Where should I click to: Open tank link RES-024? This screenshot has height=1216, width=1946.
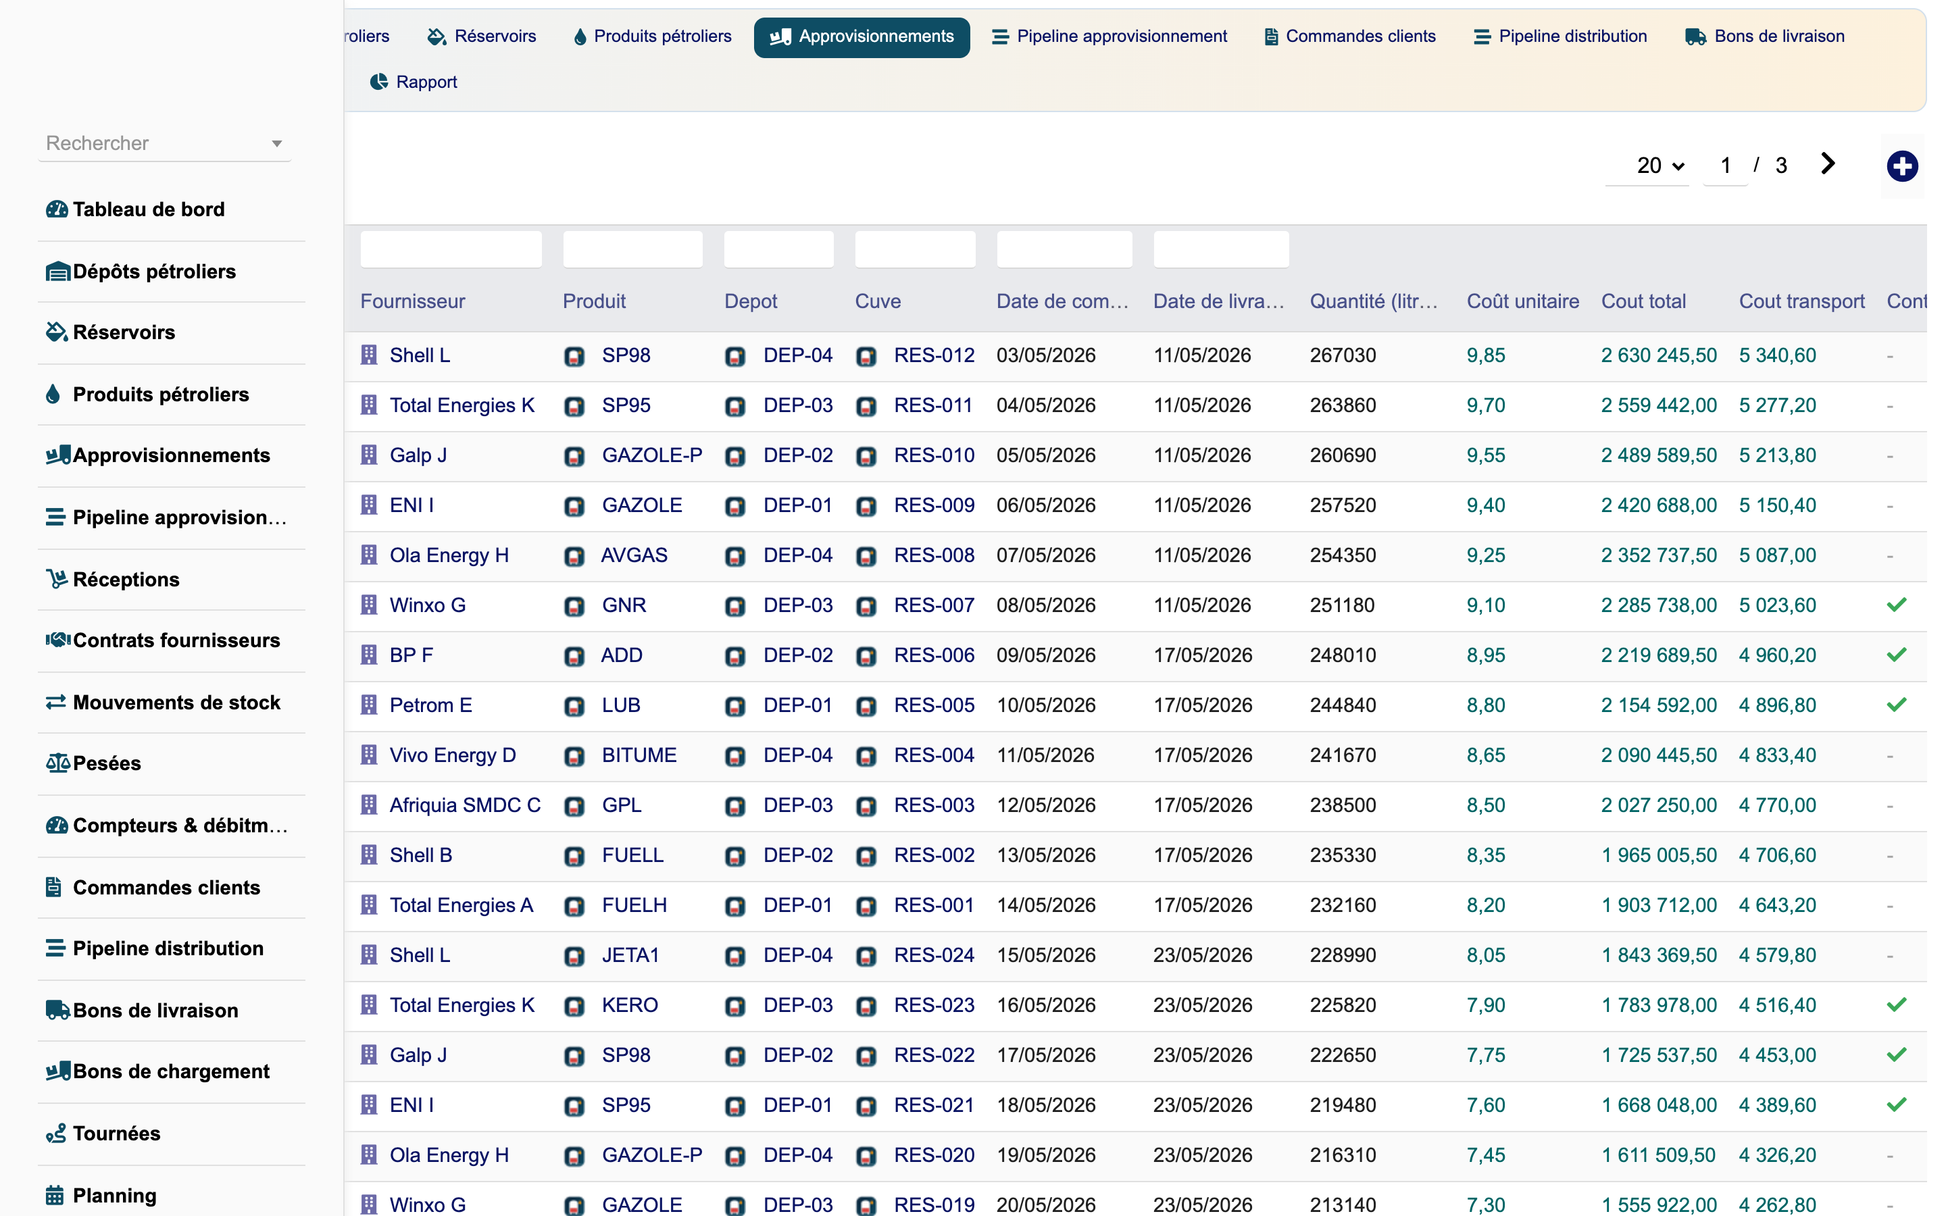(x=934, y=955)
